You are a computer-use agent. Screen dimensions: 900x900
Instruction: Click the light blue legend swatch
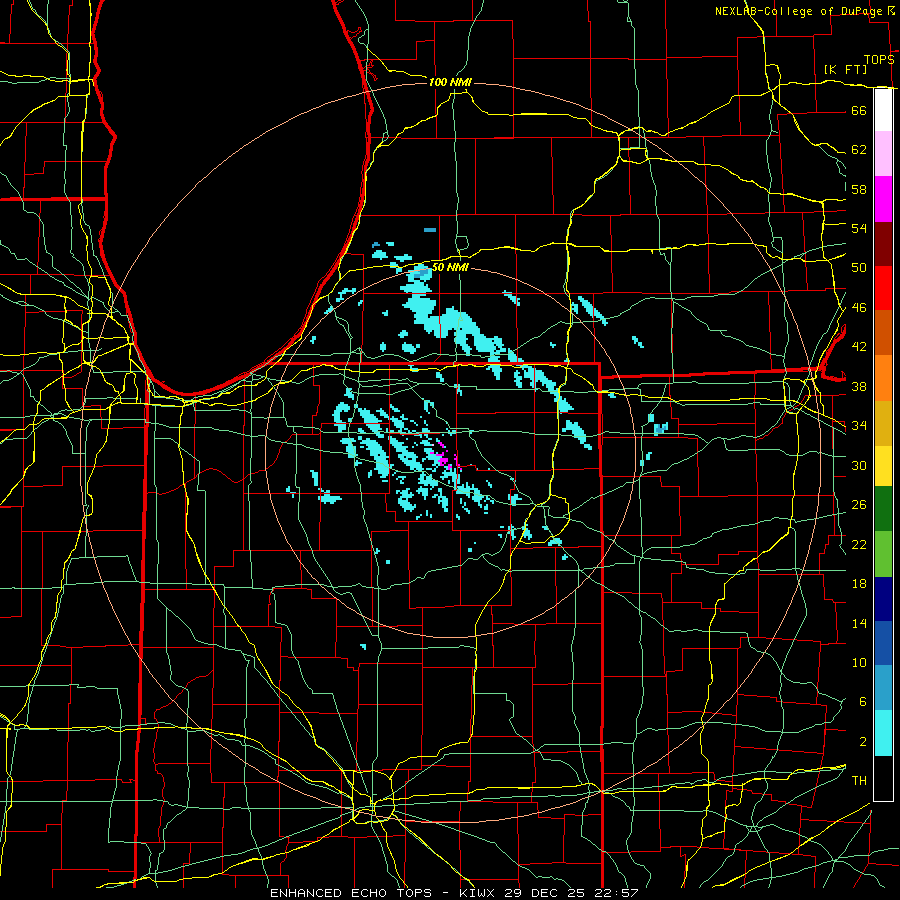point(883,688)
